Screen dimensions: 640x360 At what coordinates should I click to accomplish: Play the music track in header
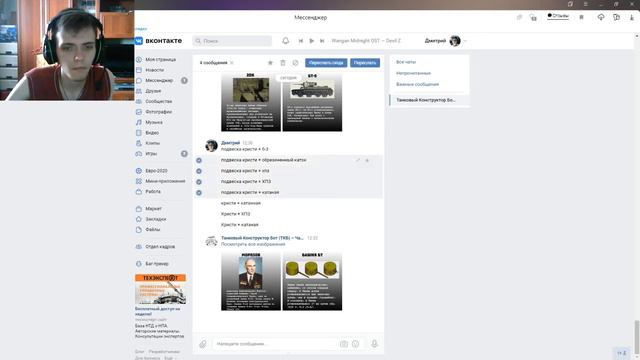(311, 41)
